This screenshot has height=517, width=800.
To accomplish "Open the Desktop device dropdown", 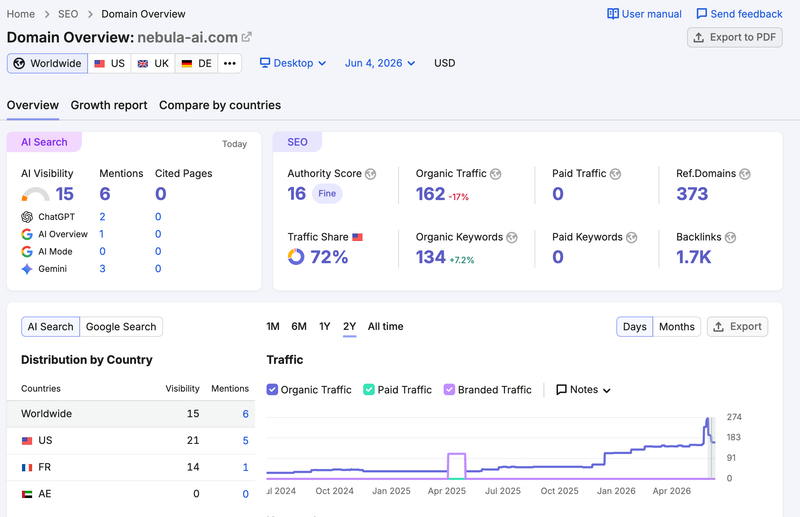I will (293, 63).
